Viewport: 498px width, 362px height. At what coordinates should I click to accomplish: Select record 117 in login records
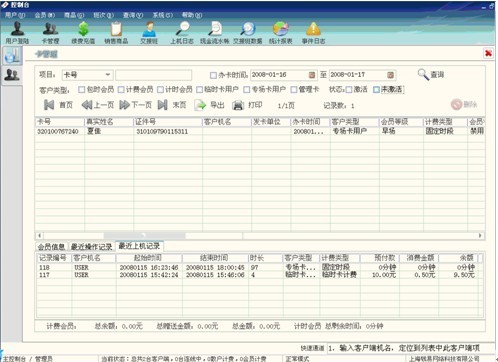click(44, 275)
